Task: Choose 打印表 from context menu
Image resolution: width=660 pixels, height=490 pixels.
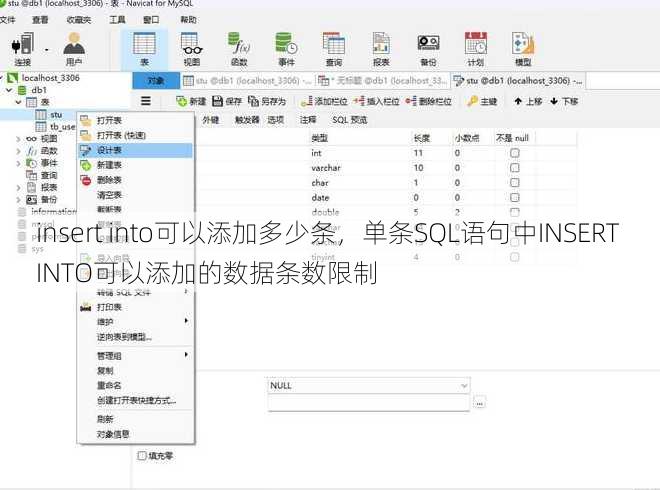Action: [136, 307]
